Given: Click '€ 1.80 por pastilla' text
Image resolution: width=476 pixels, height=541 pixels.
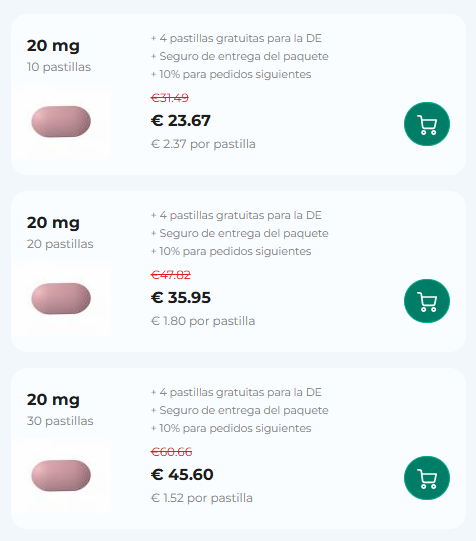Looking at the screenshot, I should pos(203,321).
